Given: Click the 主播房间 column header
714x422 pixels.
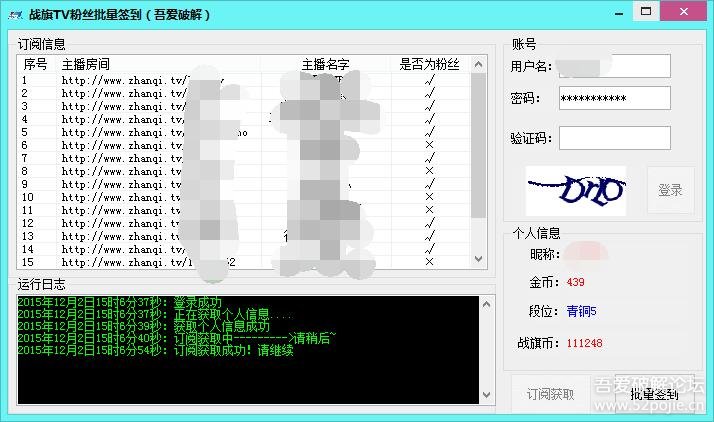Looking at the screenshot, I should point(159,64).
